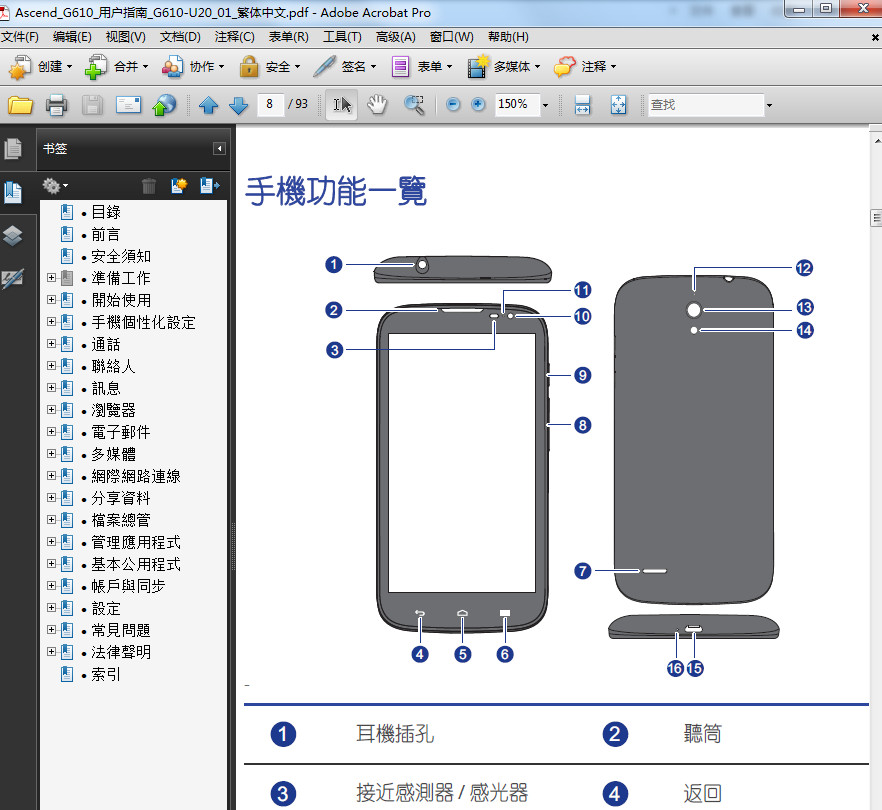Screen dimensions: 882x810
Task: Click the expand current bookmark icon
Action: [x=209, y=186]
